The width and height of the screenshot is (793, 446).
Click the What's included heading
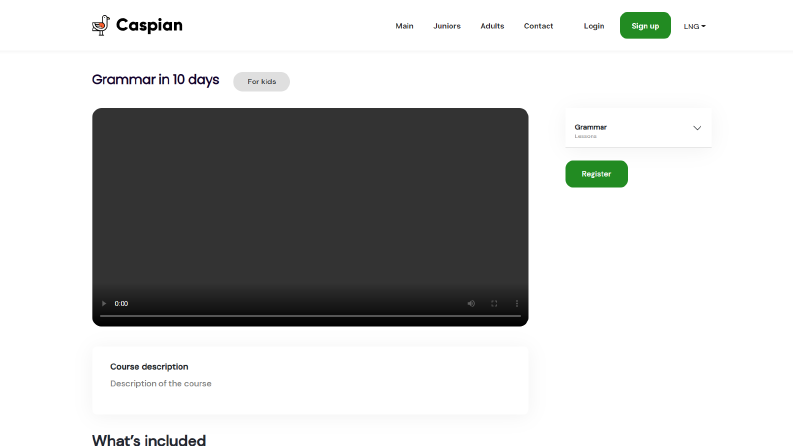[x=149, y=440]
